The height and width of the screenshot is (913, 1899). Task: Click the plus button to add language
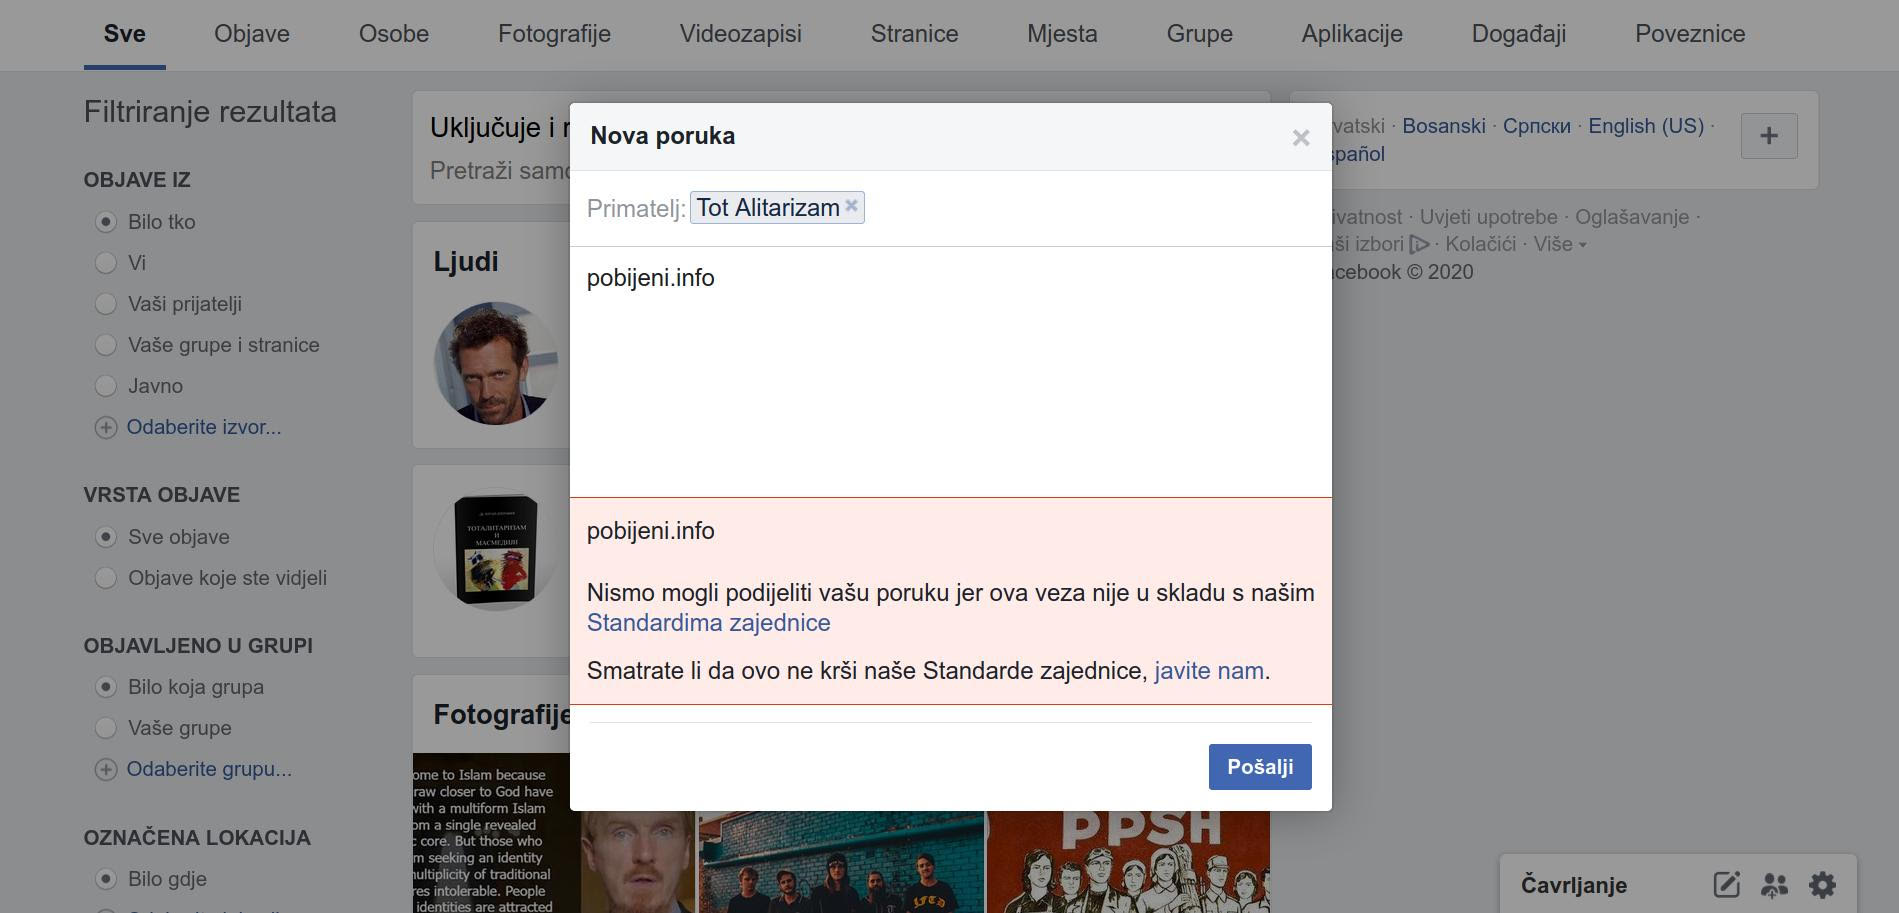point(1768,136)
